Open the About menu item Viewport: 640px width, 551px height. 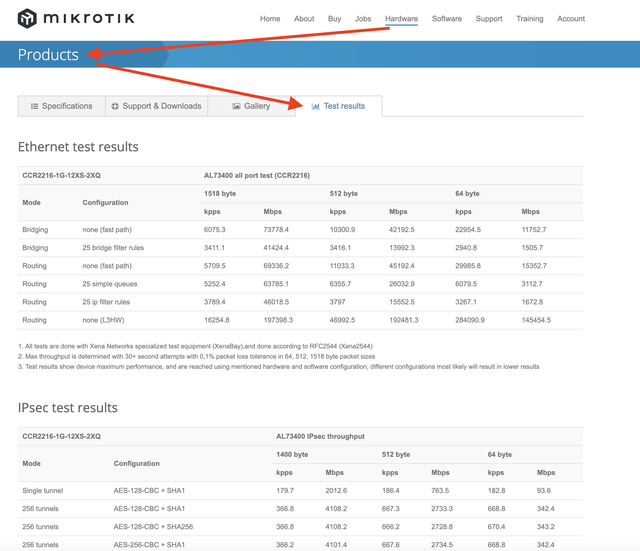304,19
